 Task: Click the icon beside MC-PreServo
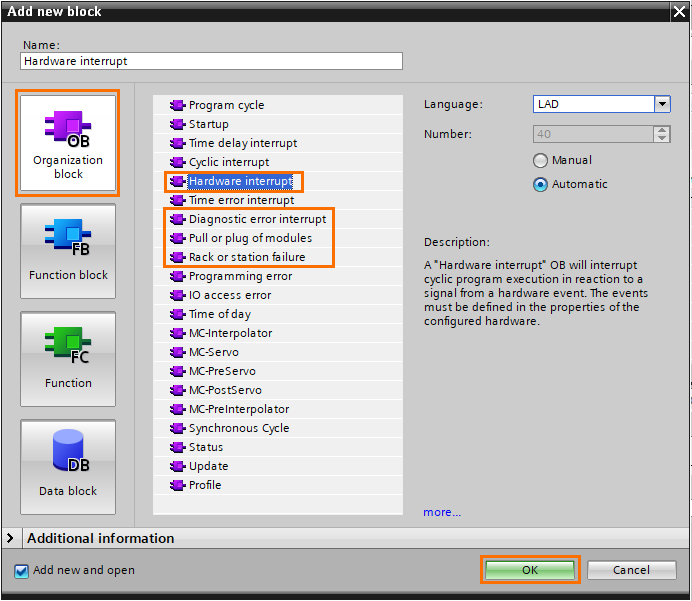177,371
